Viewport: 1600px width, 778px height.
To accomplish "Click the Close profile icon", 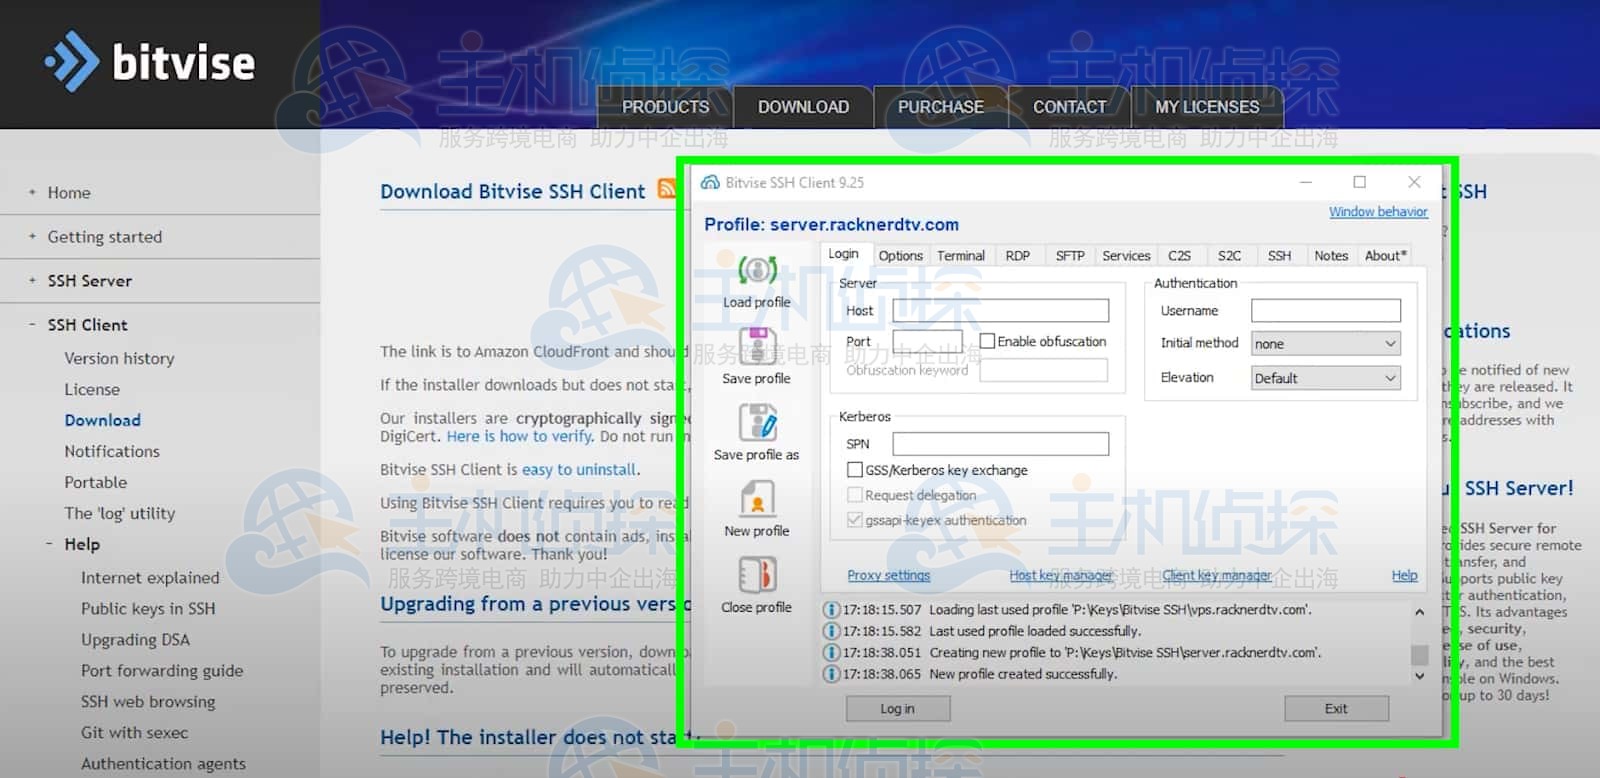I will [757, 575].
